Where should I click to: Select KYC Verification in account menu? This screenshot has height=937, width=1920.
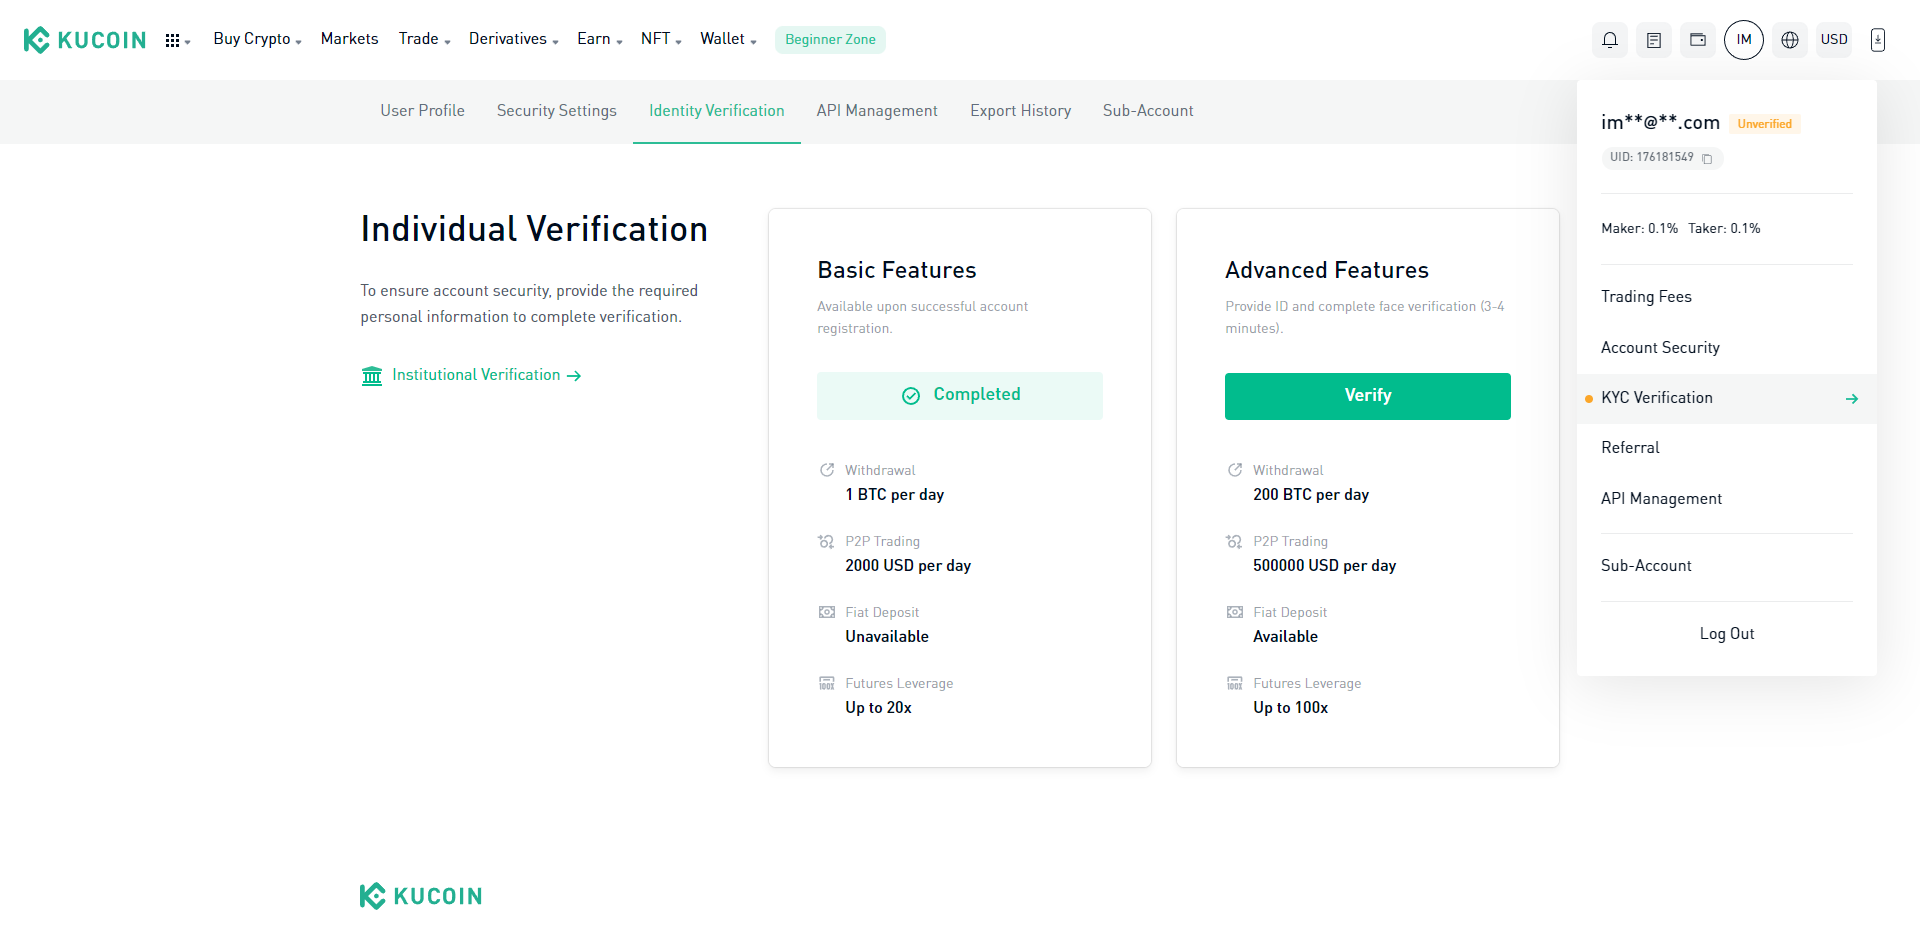click(1727, 399)
